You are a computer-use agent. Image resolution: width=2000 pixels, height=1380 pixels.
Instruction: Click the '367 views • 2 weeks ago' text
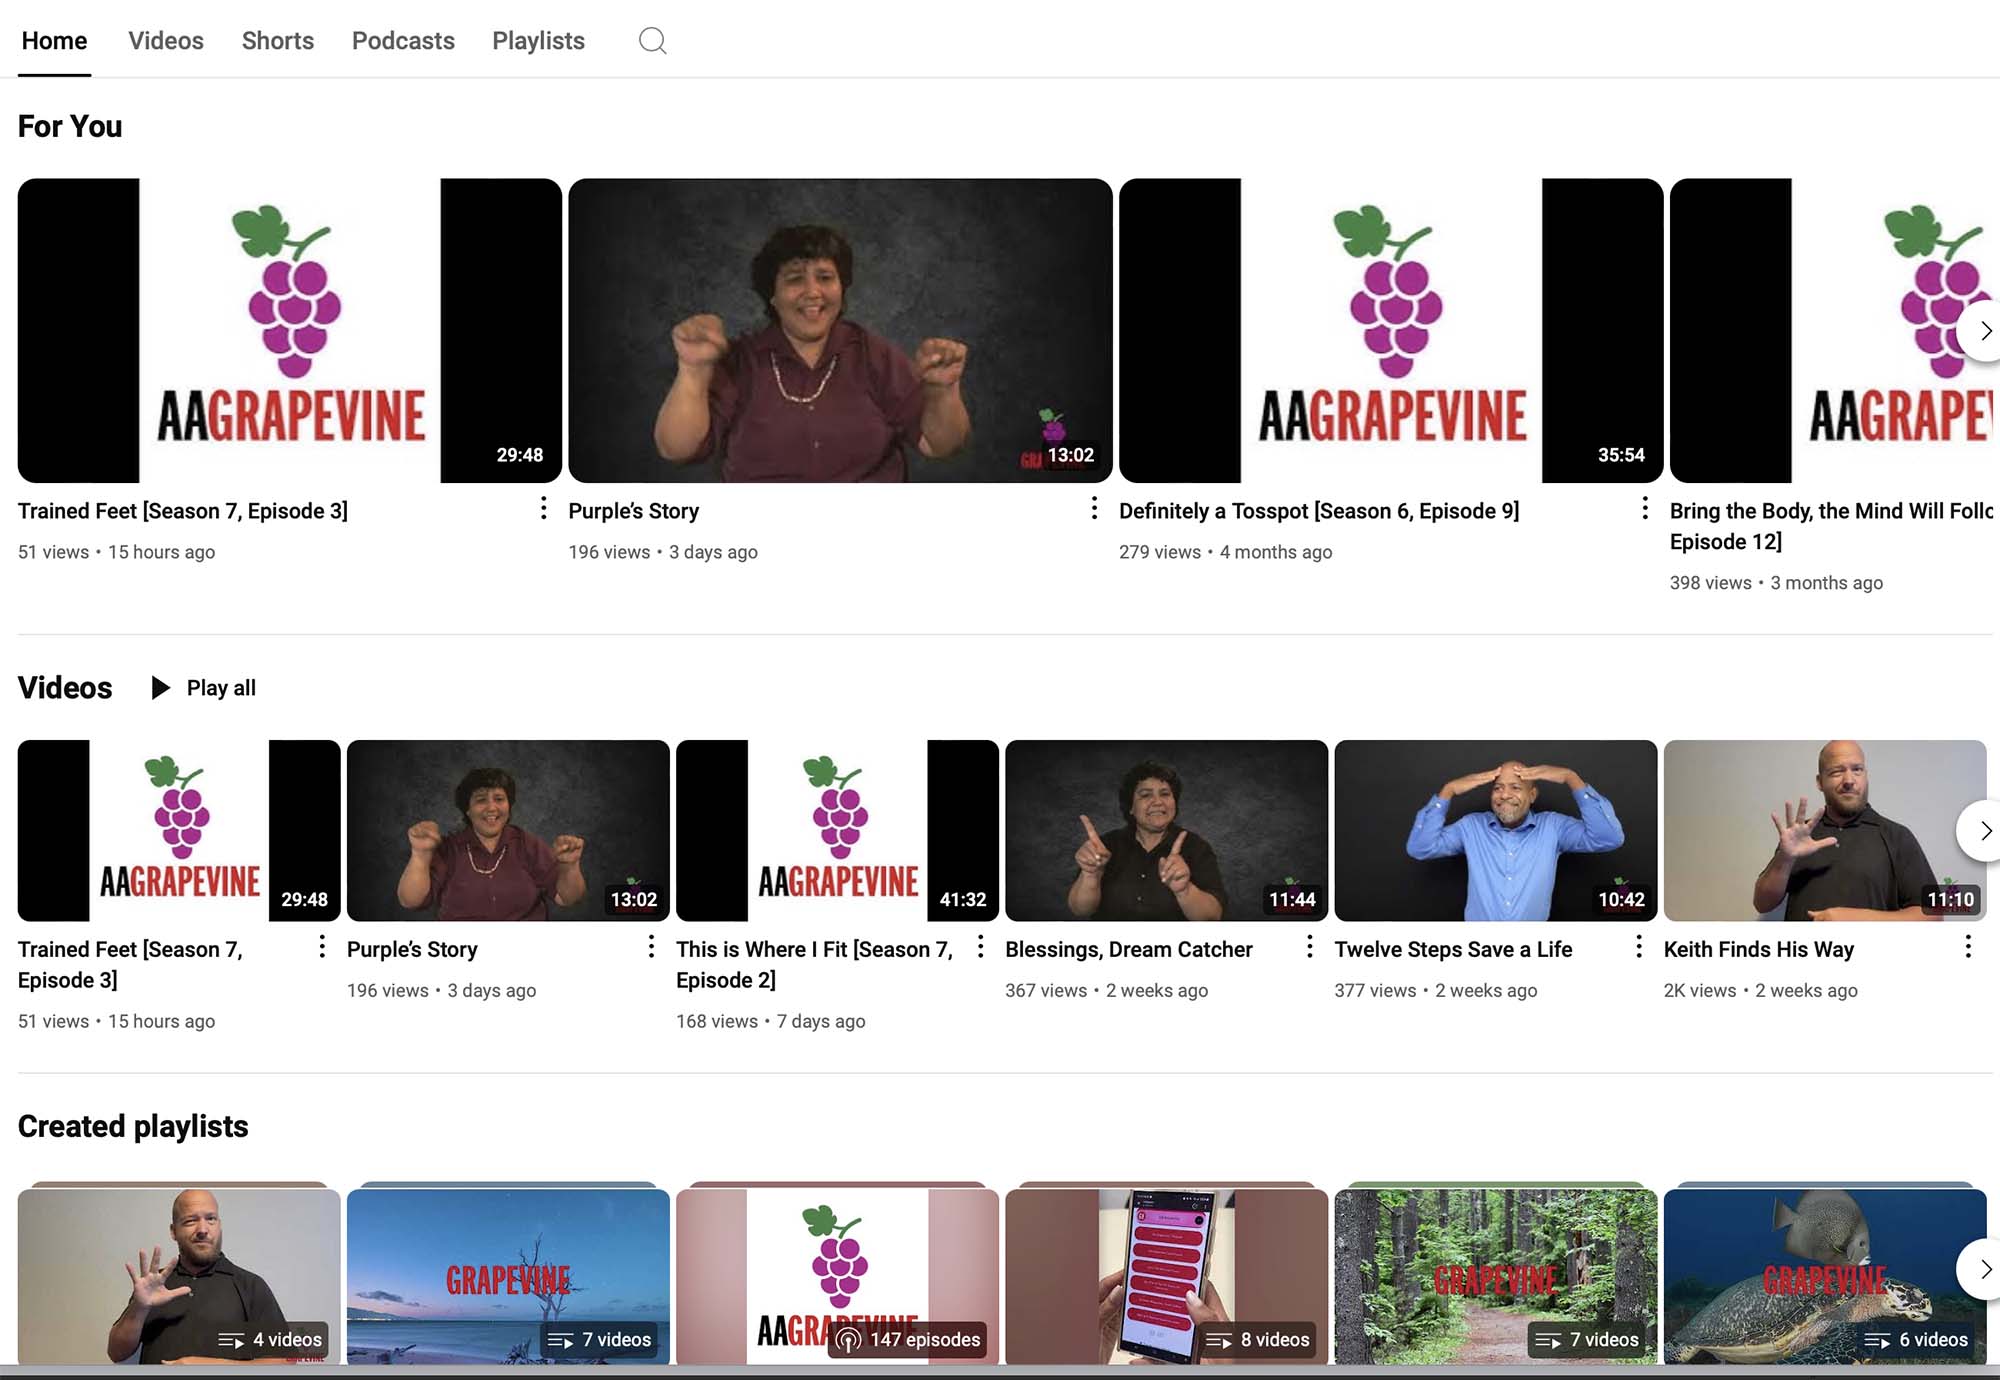click(x=1106, y=990)
